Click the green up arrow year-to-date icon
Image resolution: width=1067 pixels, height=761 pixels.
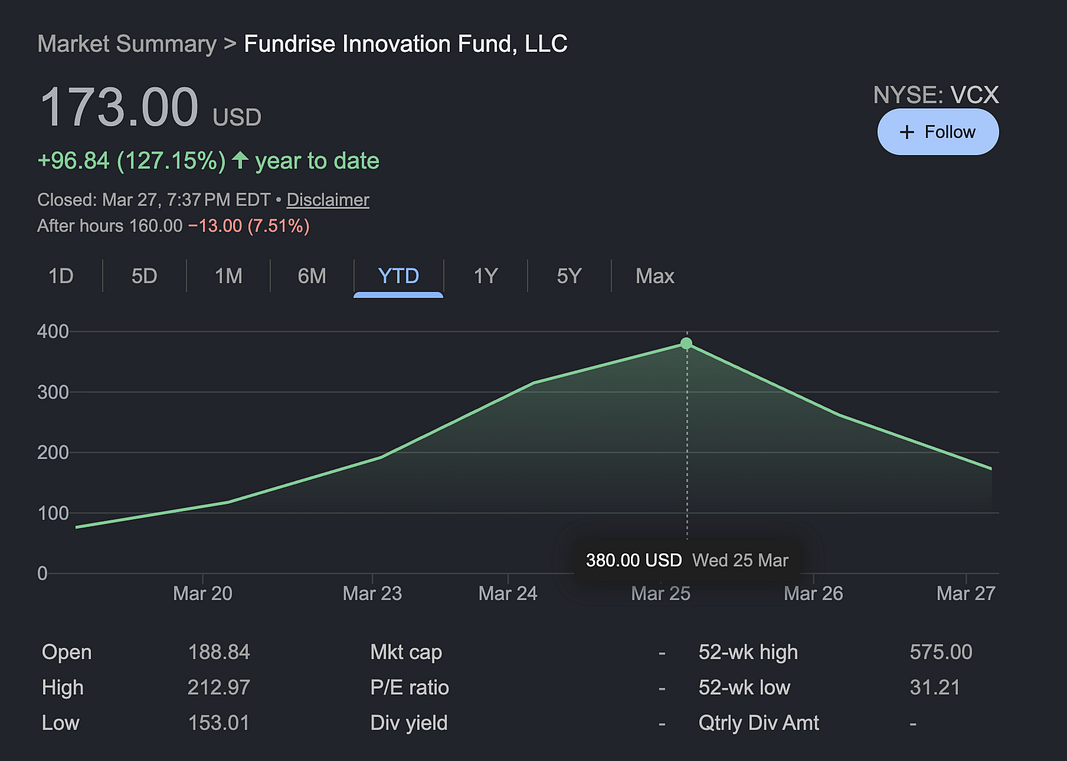240,161
